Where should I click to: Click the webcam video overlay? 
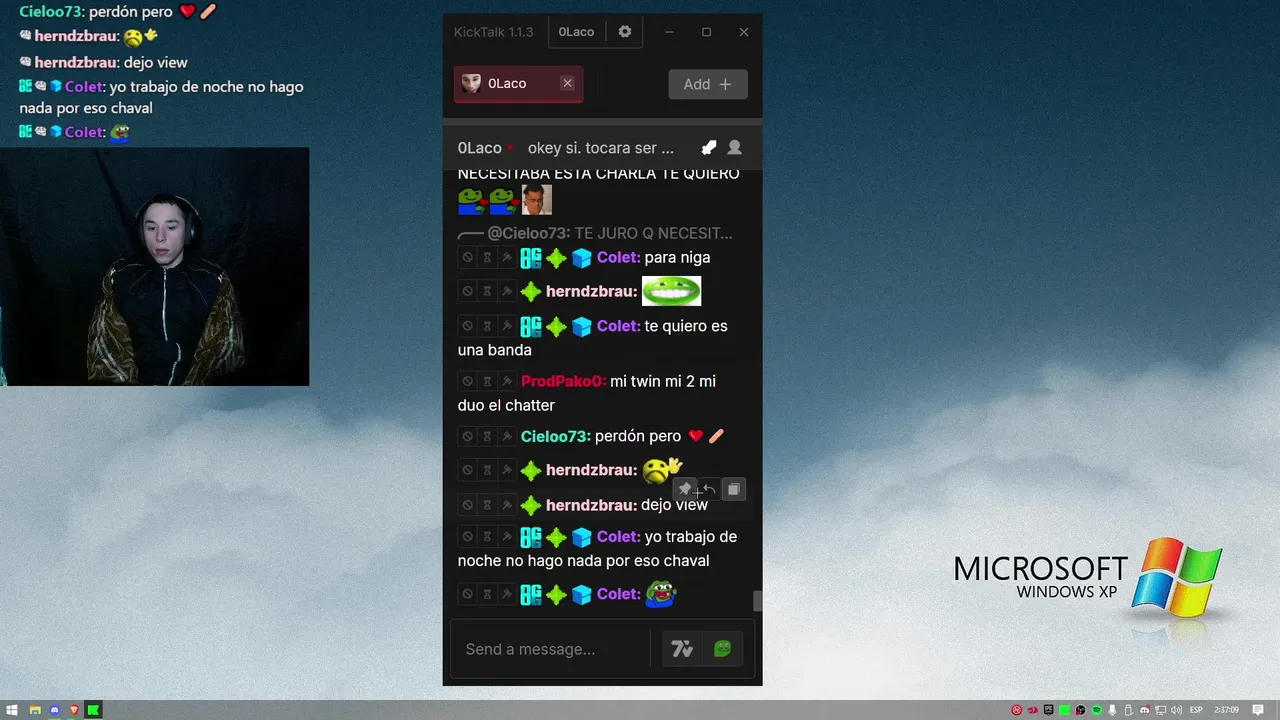154,267
